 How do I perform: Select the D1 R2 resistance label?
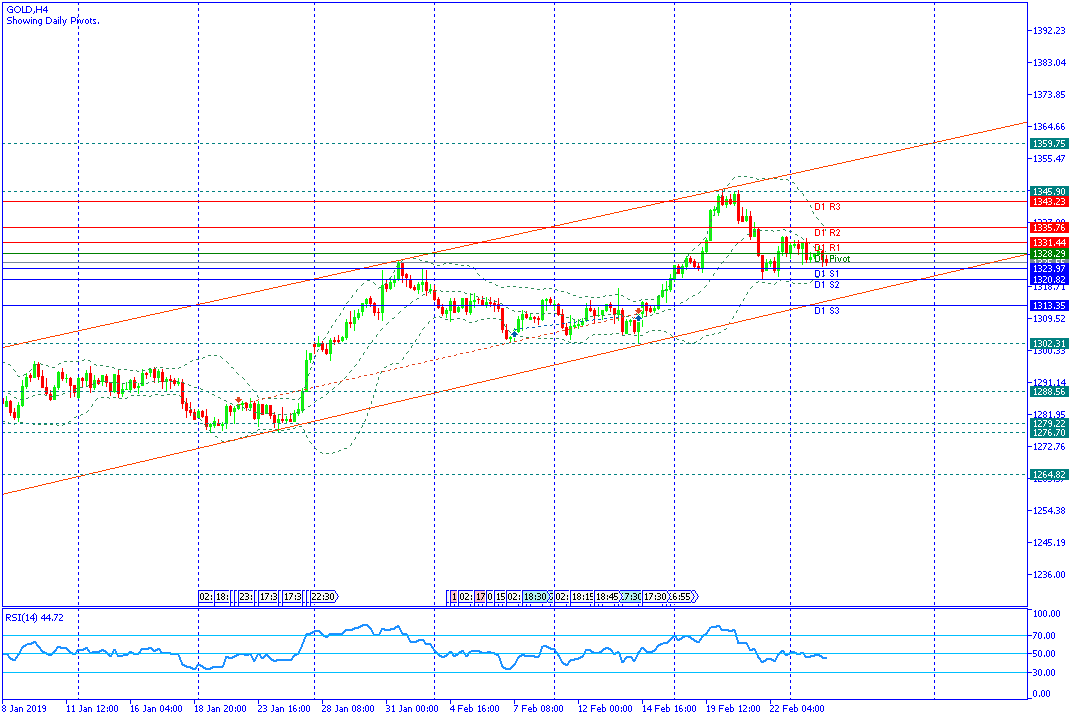coord(827,233)
